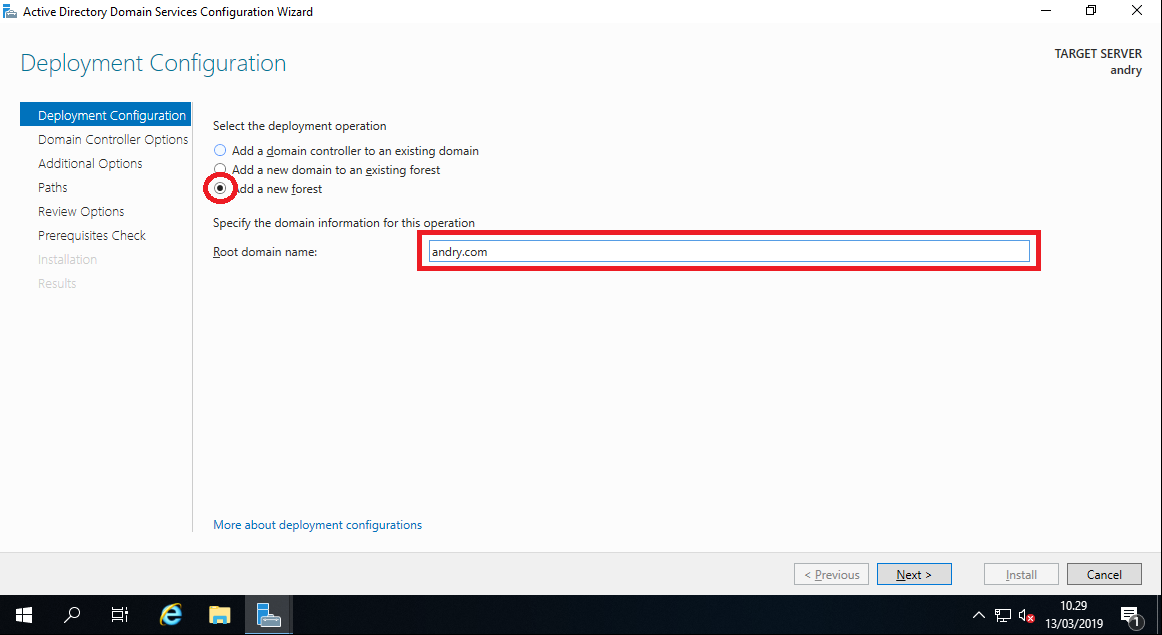This screenshot has width=1162, height=635.
Task: Click the Select the deployment operation text
Action: click(299, 126)
